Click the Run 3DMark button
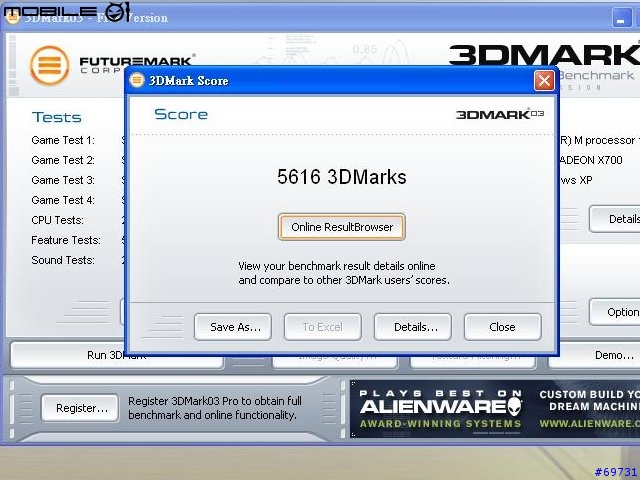Viewport: 640px width, 480px height. tap(117, 355)
